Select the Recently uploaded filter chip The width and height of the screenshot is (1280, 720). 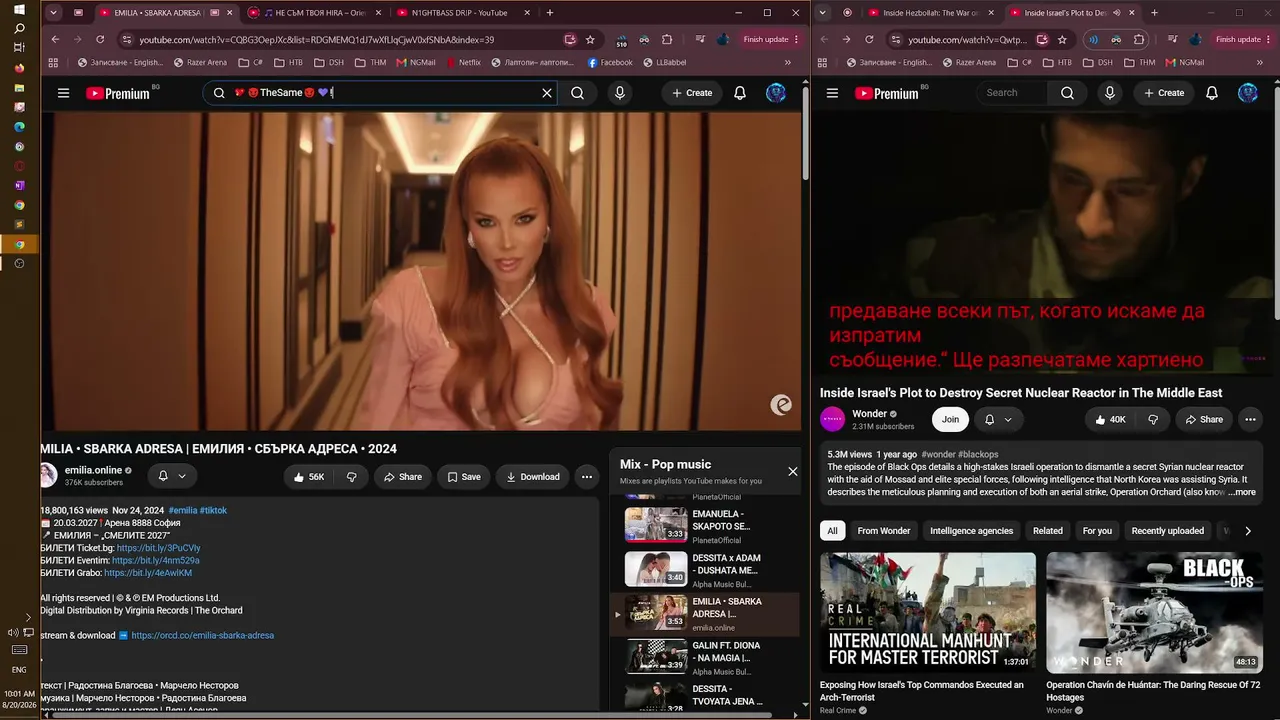[1167, 531]
